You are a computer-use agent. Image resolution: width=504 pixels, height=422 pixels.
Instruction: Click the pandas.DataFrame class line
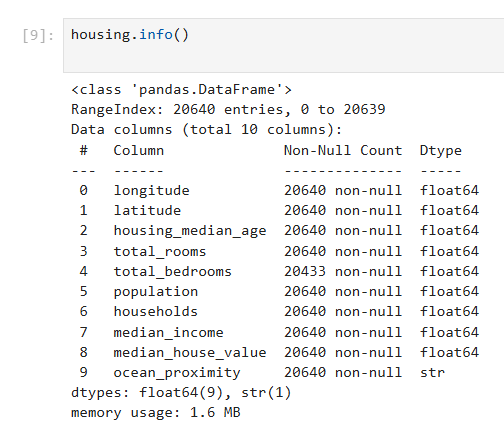click(182, 89)
